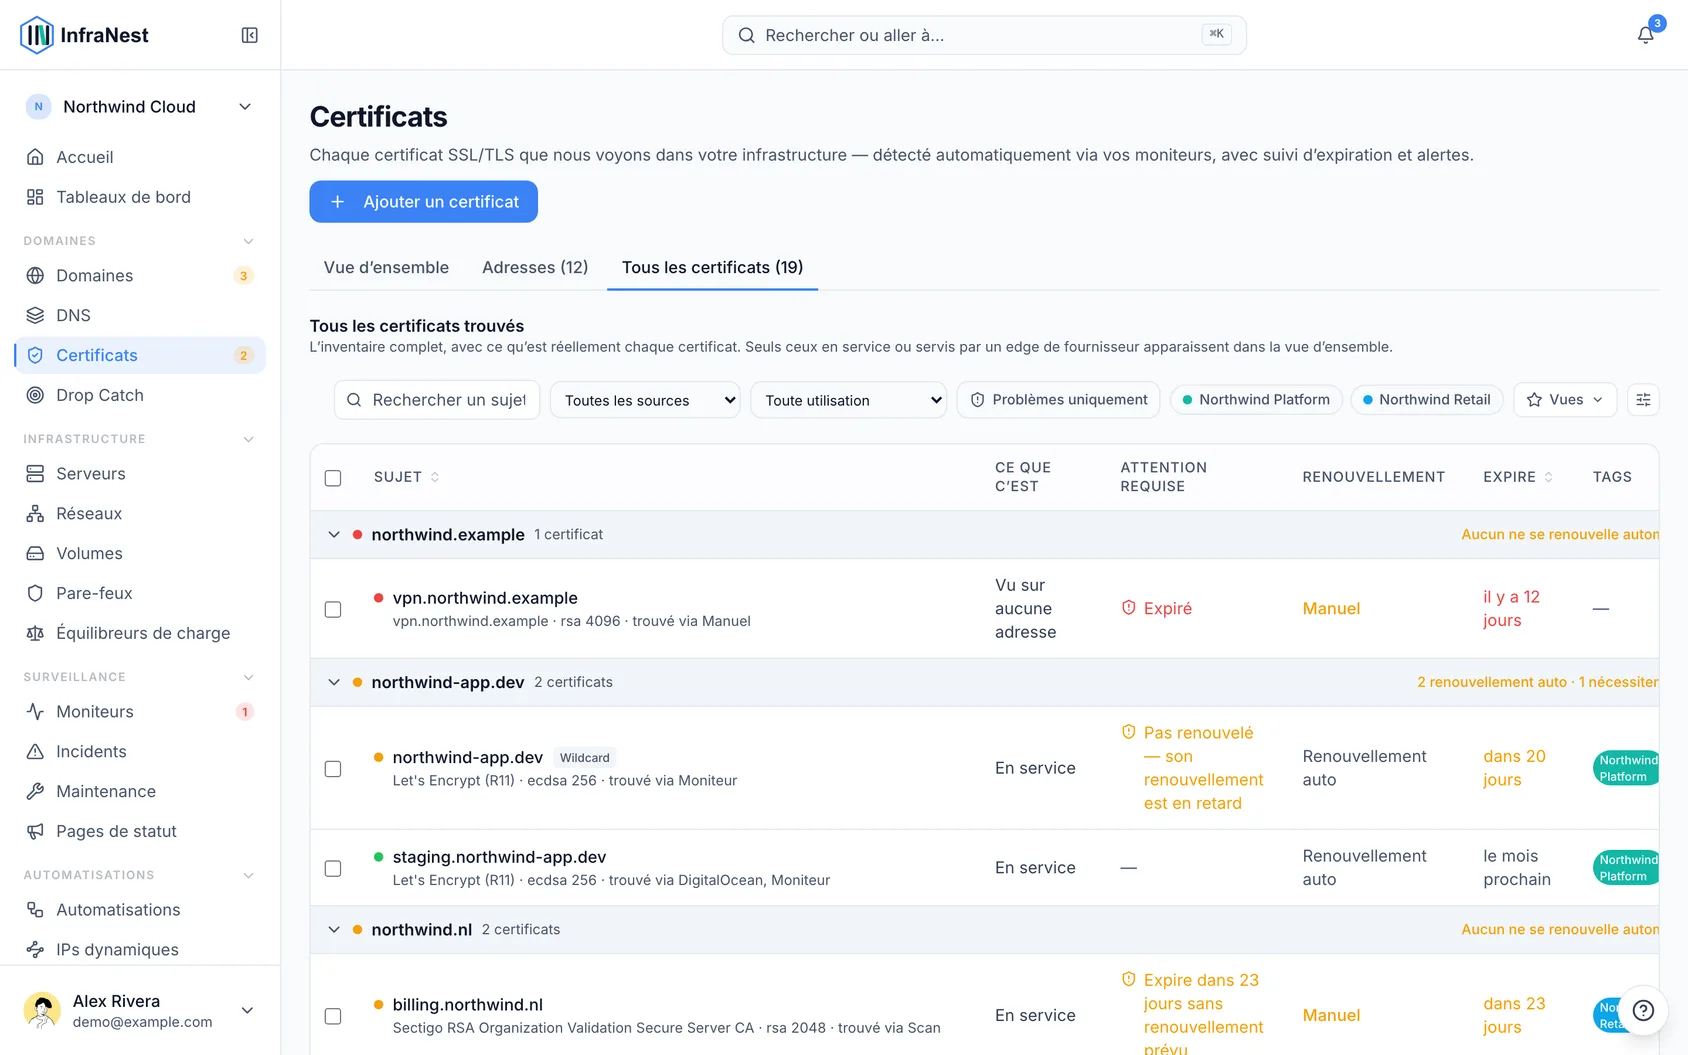Image resolution: width=1688 pixels, height=1055 pixels.
Task: Open the Vues dropdown
Action: [1565, 400]
